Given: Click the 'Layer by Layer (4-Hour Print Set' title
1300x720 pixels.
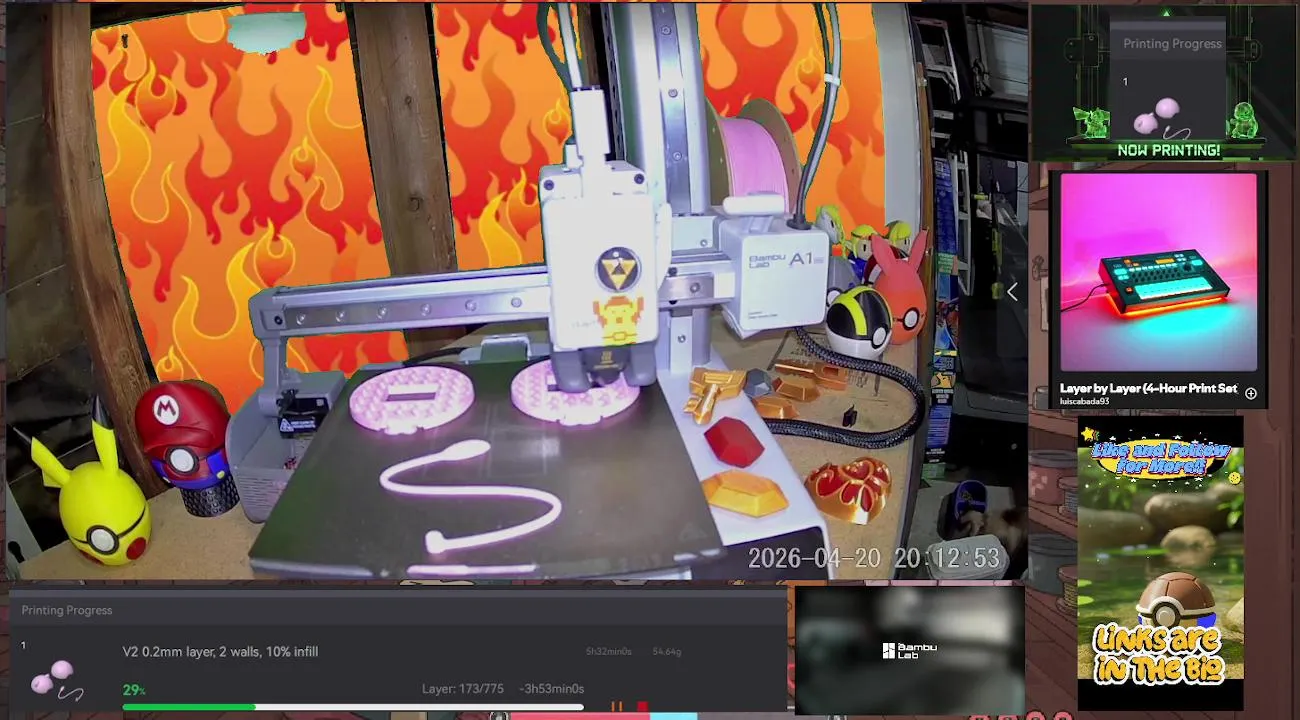Looking at the screenshot, I should tap(1148, 388).
